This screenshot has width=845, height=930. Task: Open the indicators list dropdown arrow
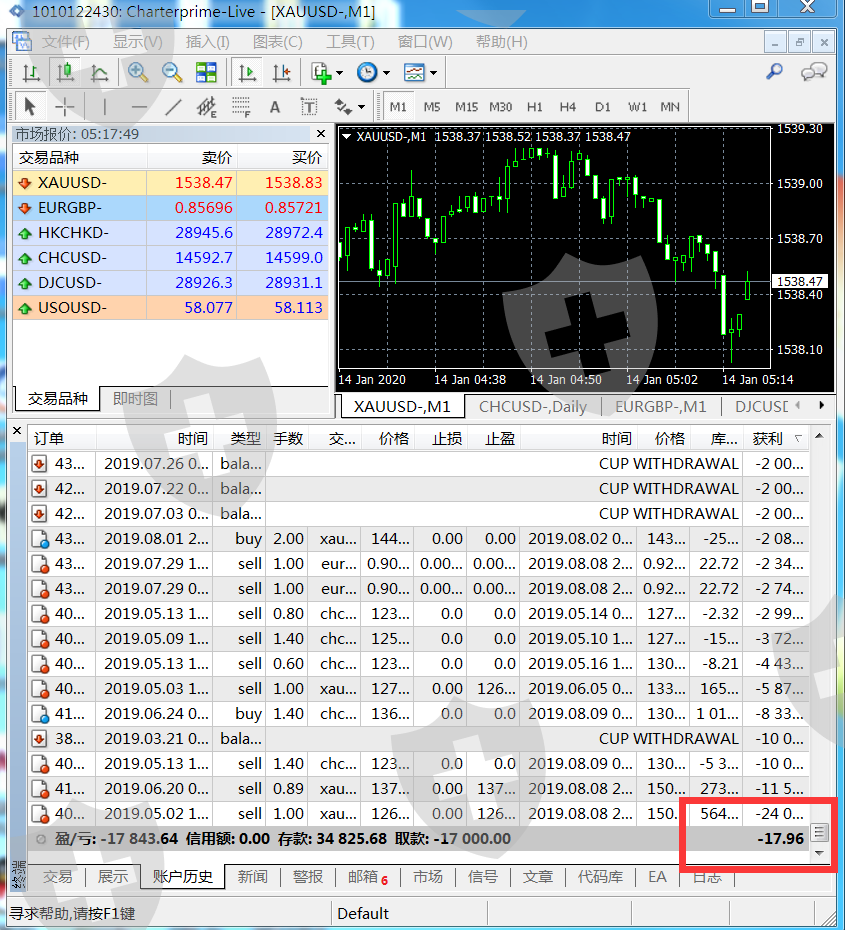click(339, 73)
